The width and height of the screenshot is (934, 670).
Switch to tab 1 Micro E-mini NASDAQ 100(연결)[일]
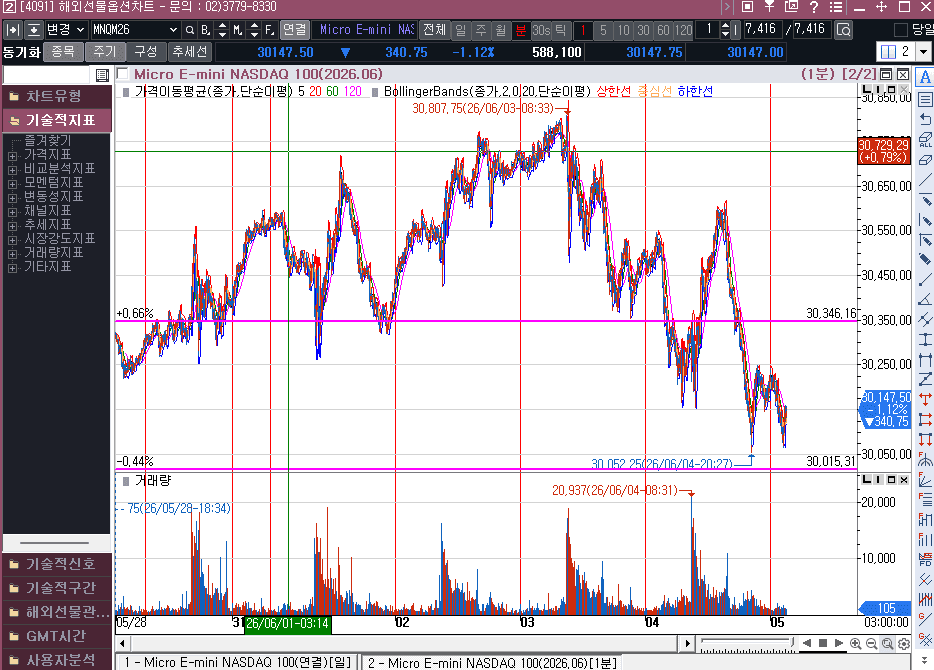tap(237, 662)
